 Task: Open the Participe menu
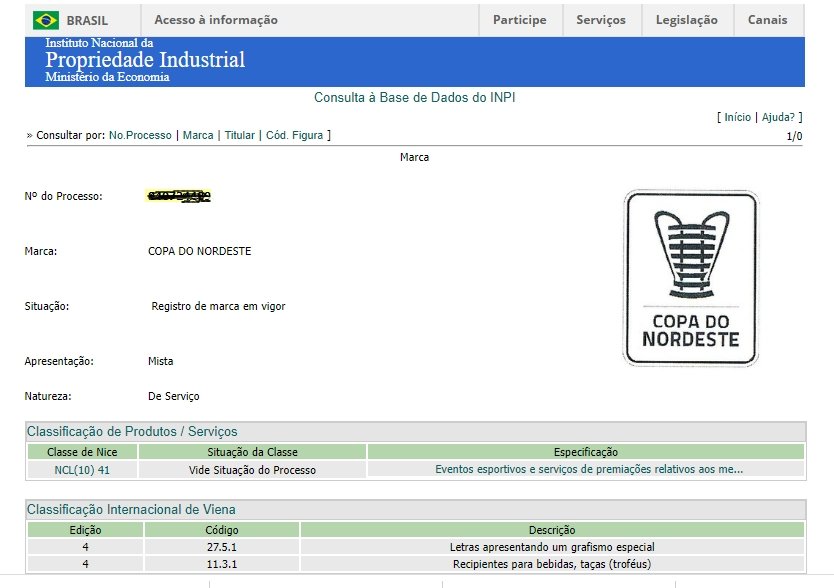[520, 20]
